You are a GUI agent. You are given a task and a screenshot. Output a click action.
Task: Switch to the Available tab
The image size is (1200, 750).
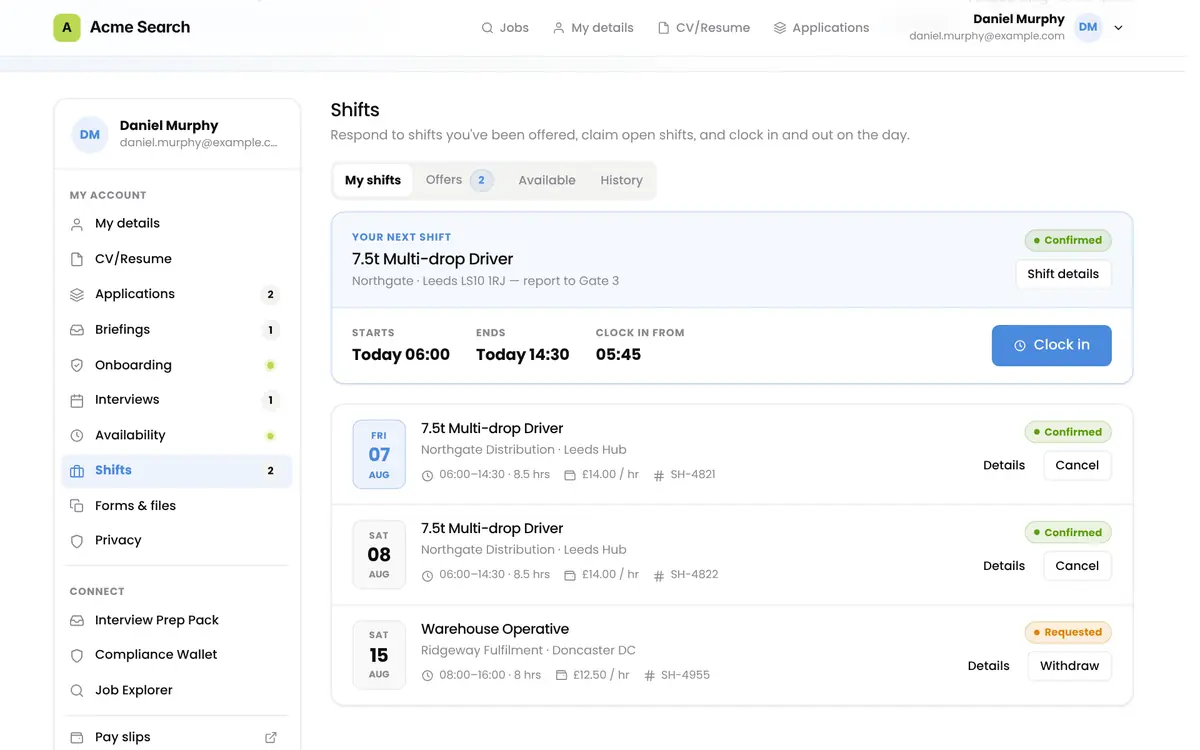click(547, 180)
